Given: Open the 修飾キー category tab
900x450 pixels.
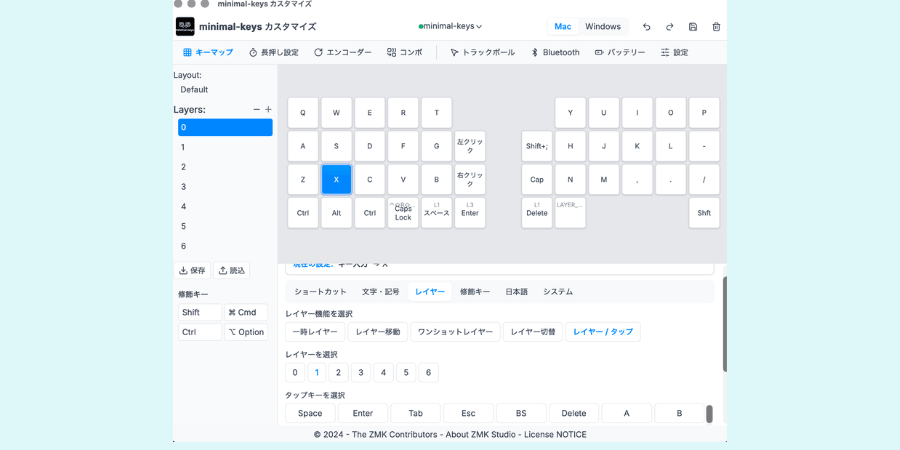Looking at the screenshot, I should point(475,292).
